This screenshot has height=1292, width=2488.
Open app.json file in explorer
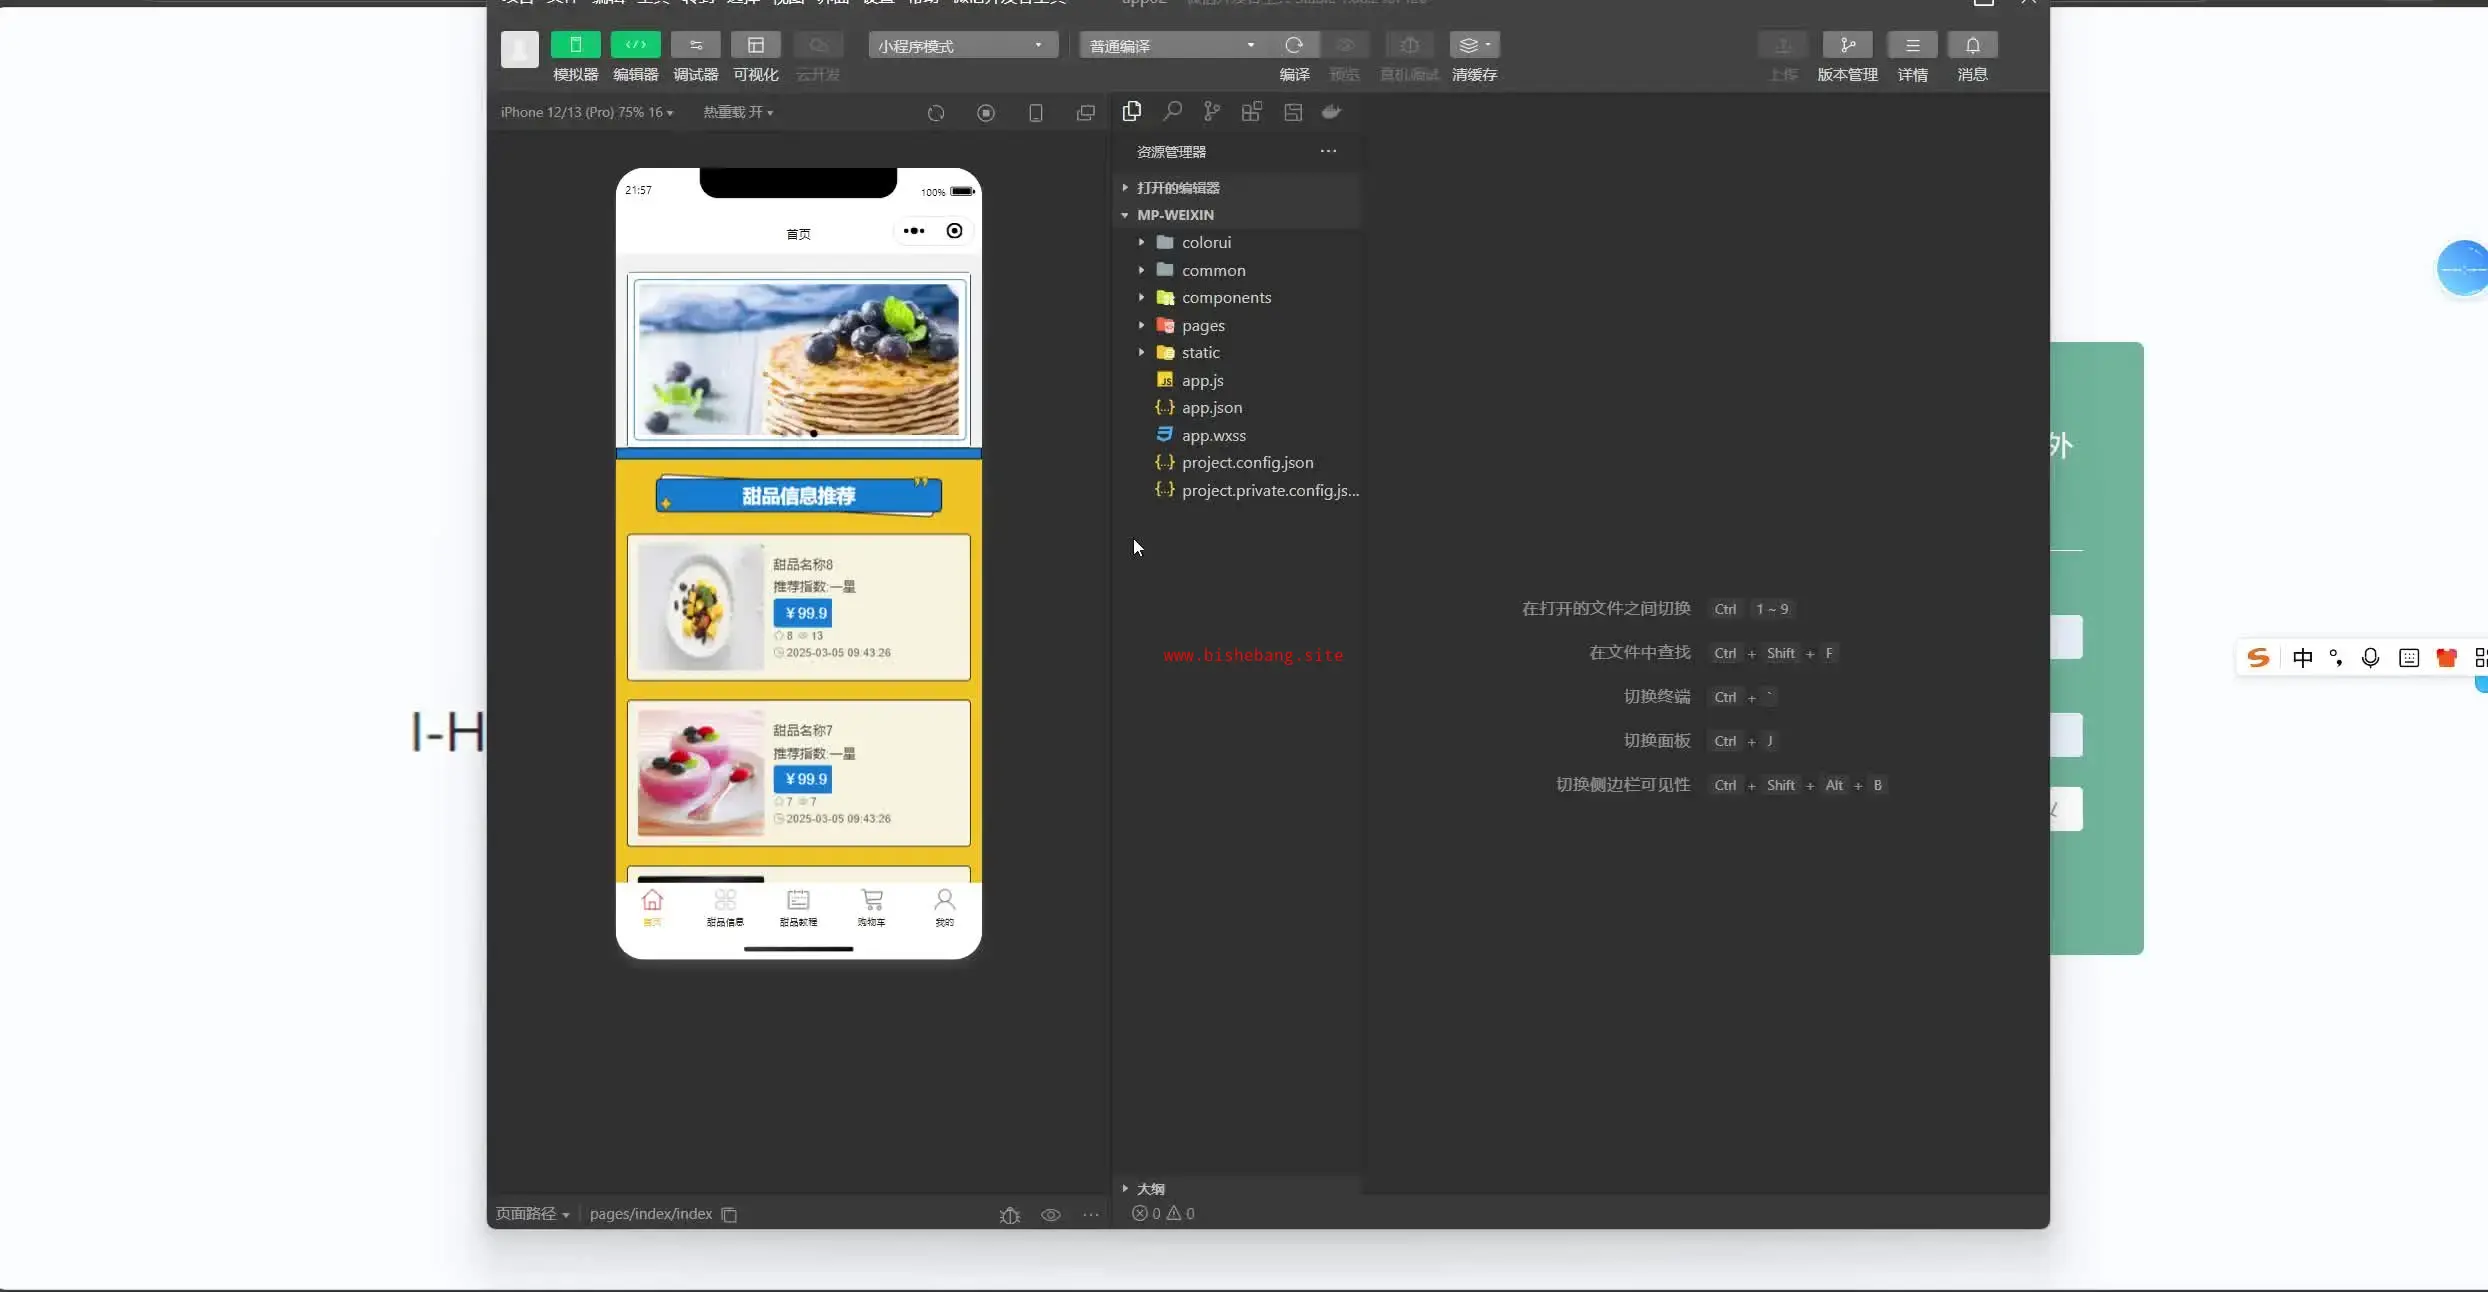coord(1212,407)
